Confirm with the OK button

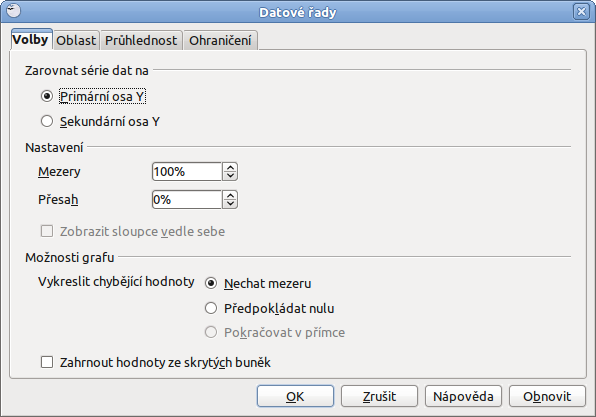pos(295,396)
